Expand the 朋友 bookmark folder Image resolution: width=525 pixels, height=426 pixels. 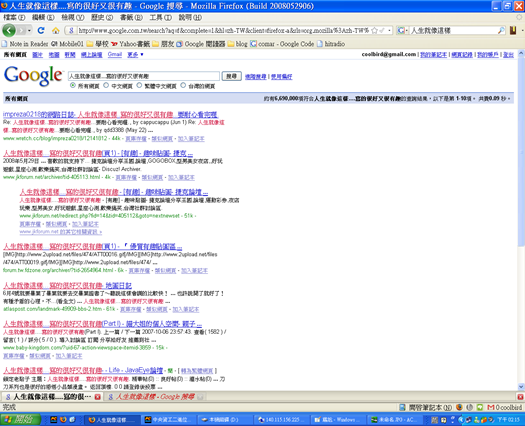coord(163,44)
